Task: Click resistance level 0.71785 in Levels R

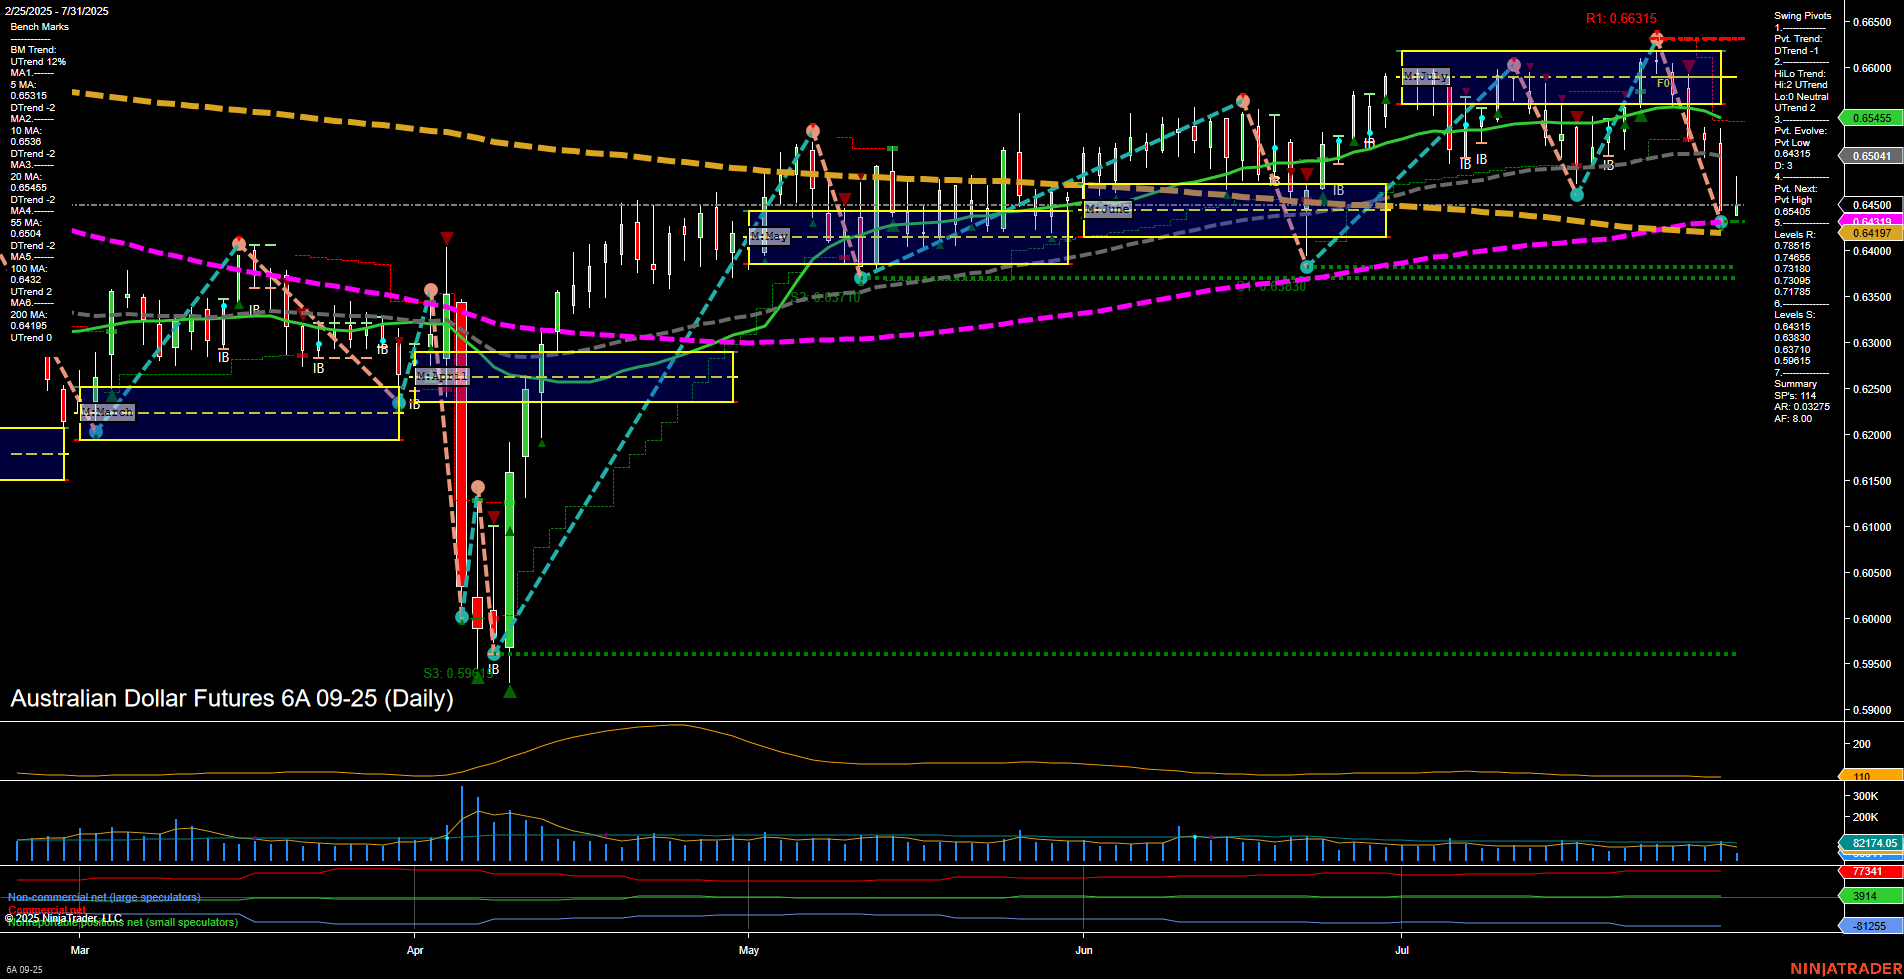Action: pyautogui.click(x=1792, y=292)
